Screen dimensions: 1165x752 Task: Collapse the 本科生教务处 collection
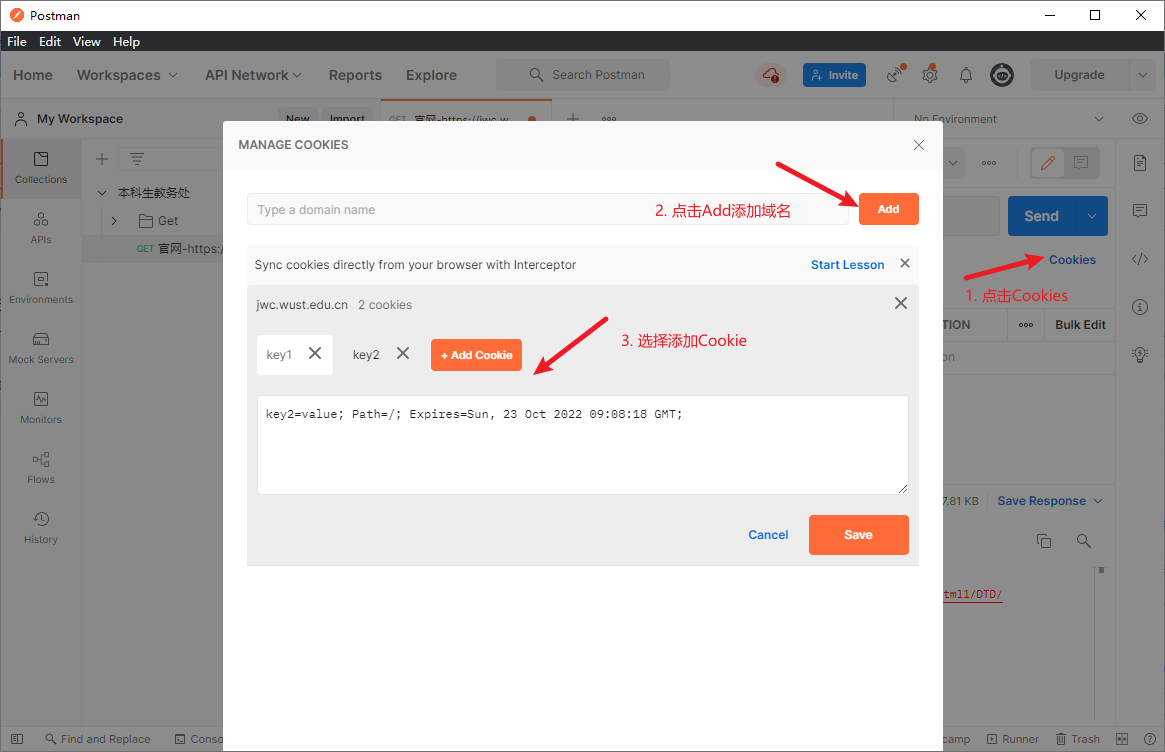pos(102,192)
